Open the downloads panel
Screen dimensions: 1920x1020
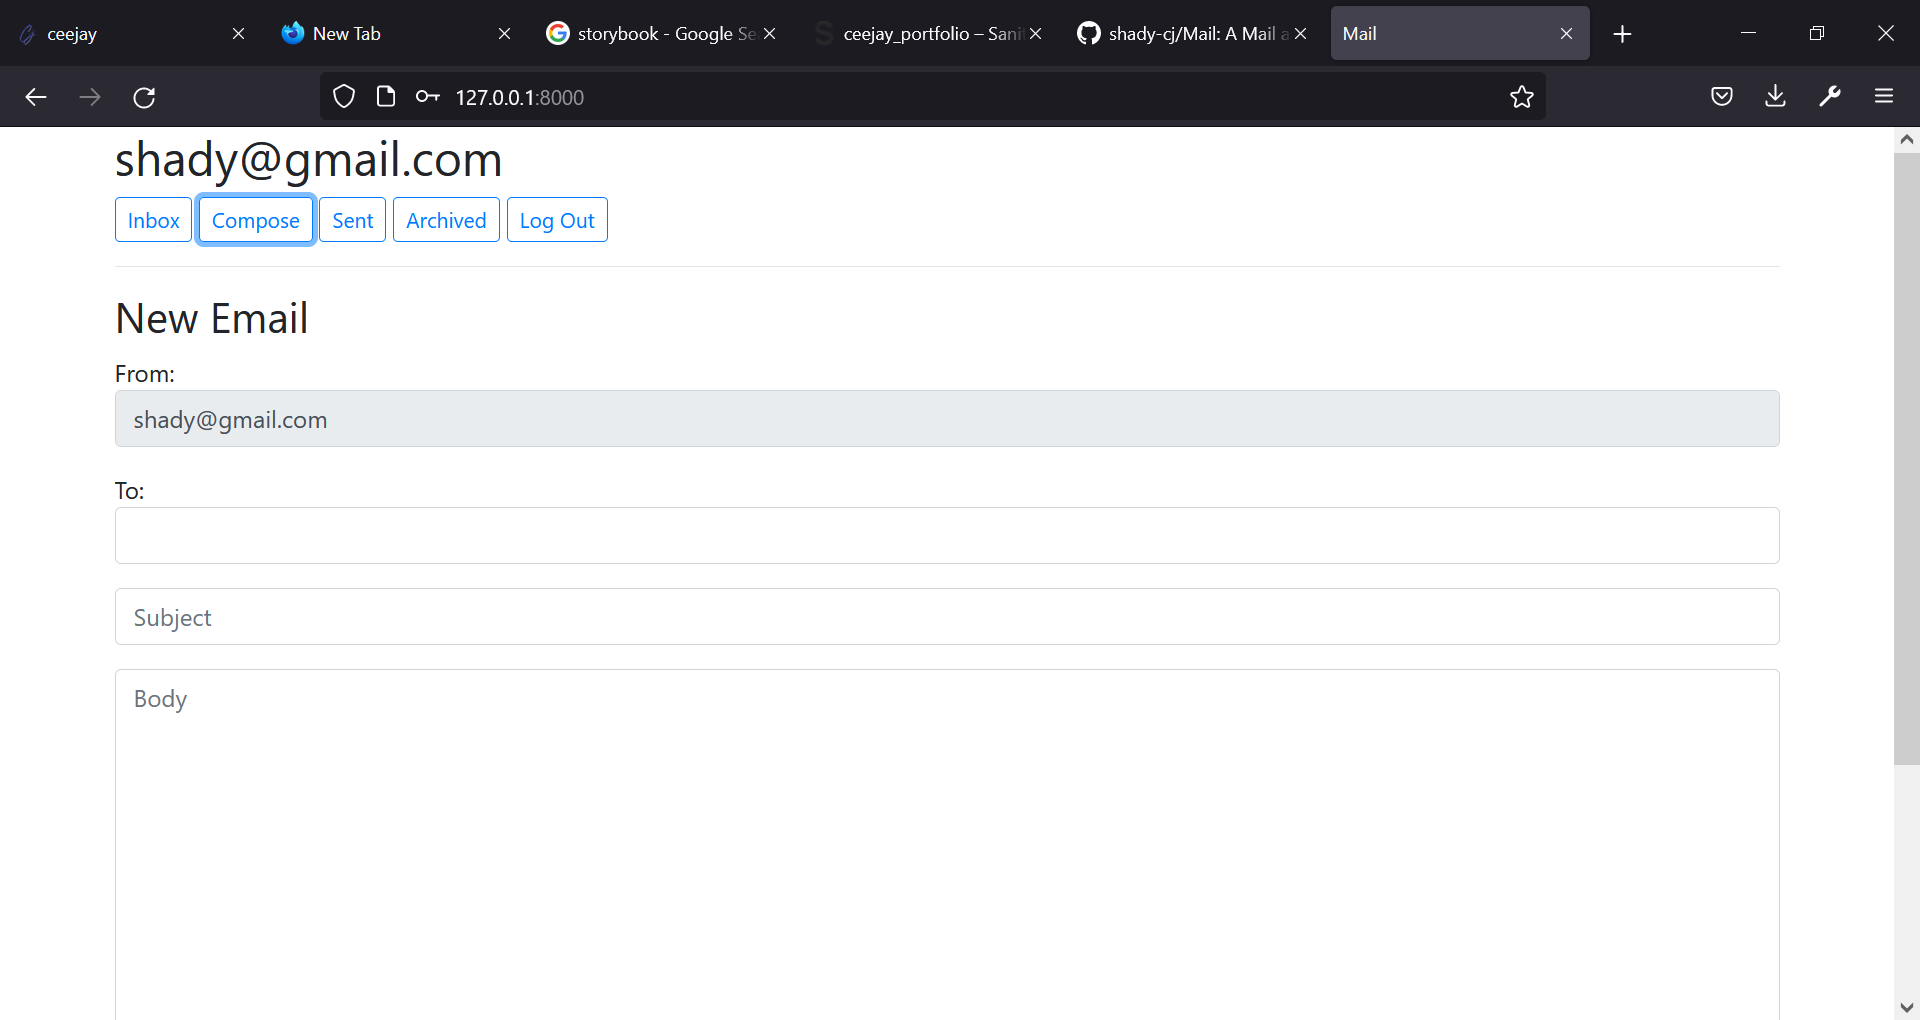[1776, 97]
